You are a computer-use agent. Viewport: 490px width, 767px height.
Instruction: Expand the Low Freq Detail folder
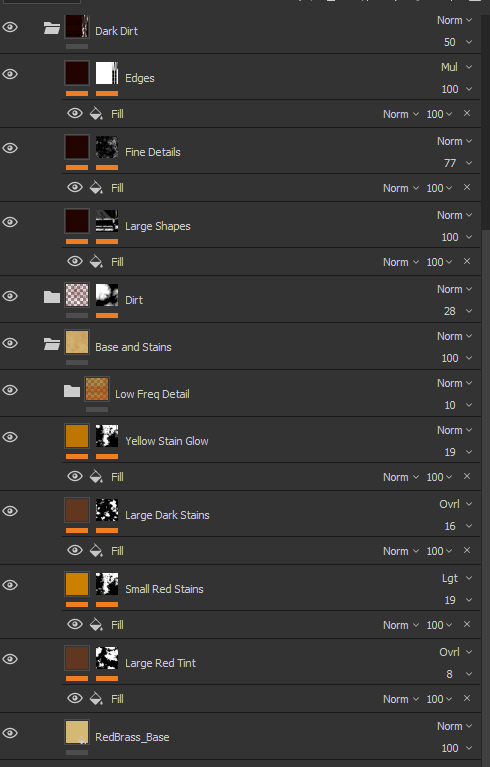coord(71,391)
